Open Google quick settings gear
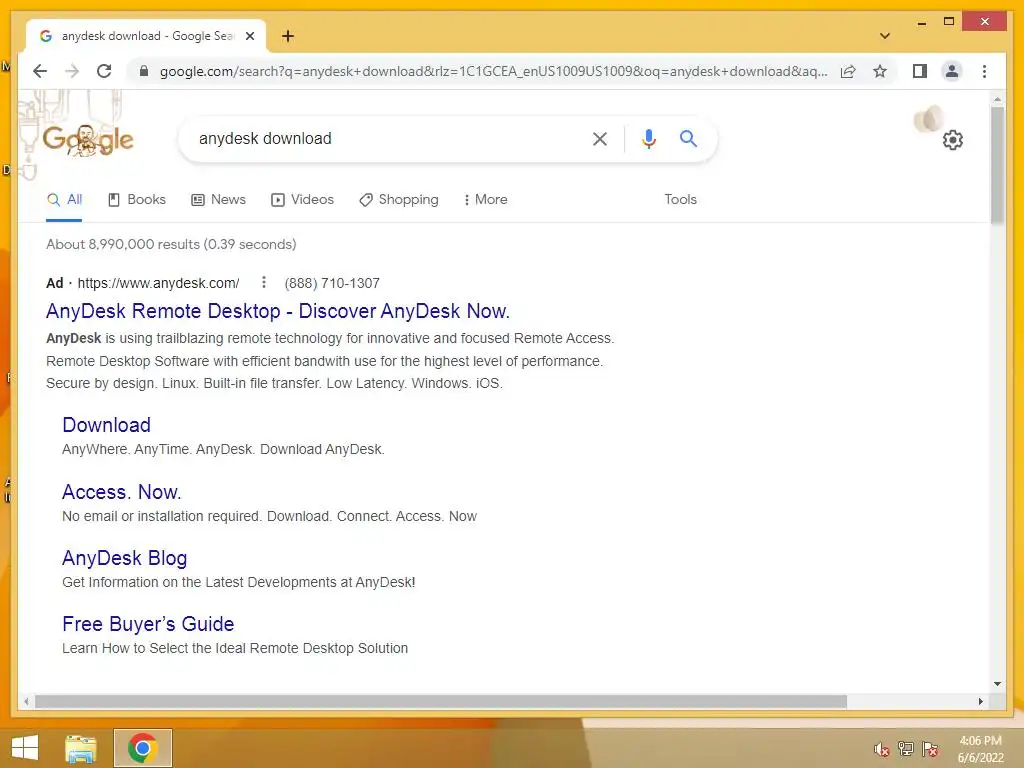 953,140
